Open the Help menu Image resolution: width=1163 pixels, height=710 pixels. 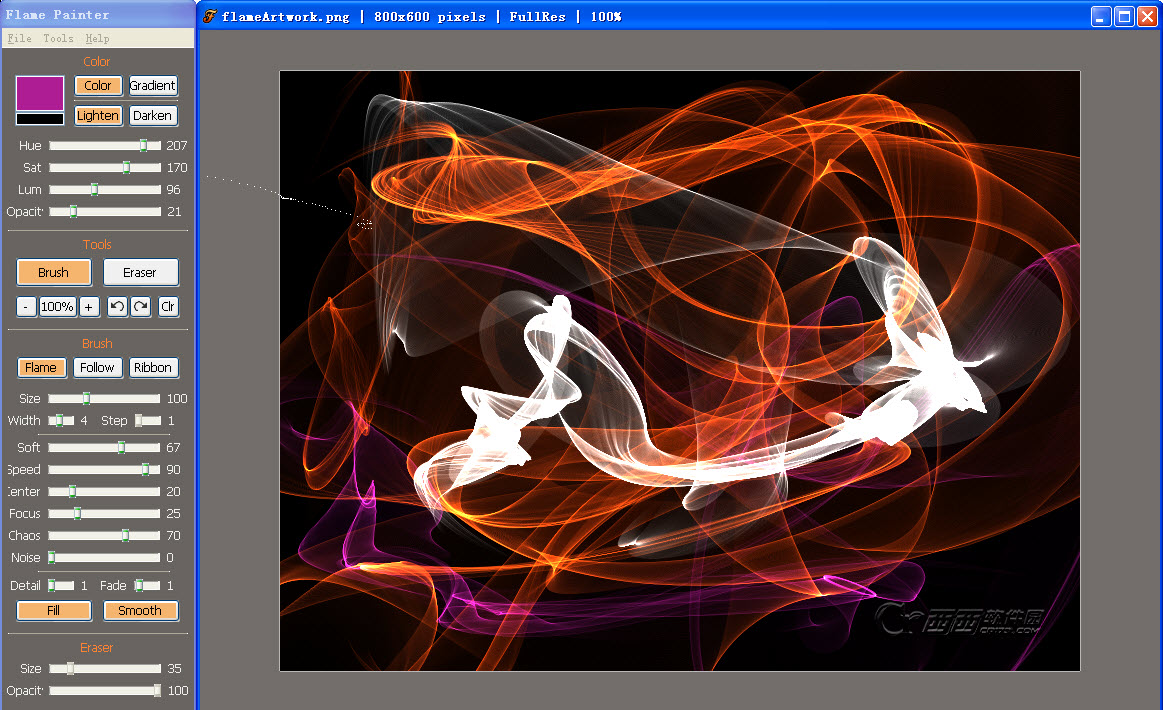[97, 38]
